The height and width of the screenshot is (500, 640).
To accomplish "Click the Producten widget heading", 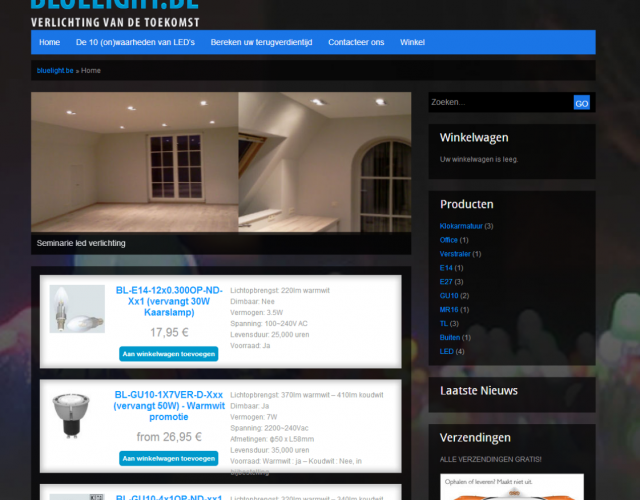I will [x=467, y=204].
